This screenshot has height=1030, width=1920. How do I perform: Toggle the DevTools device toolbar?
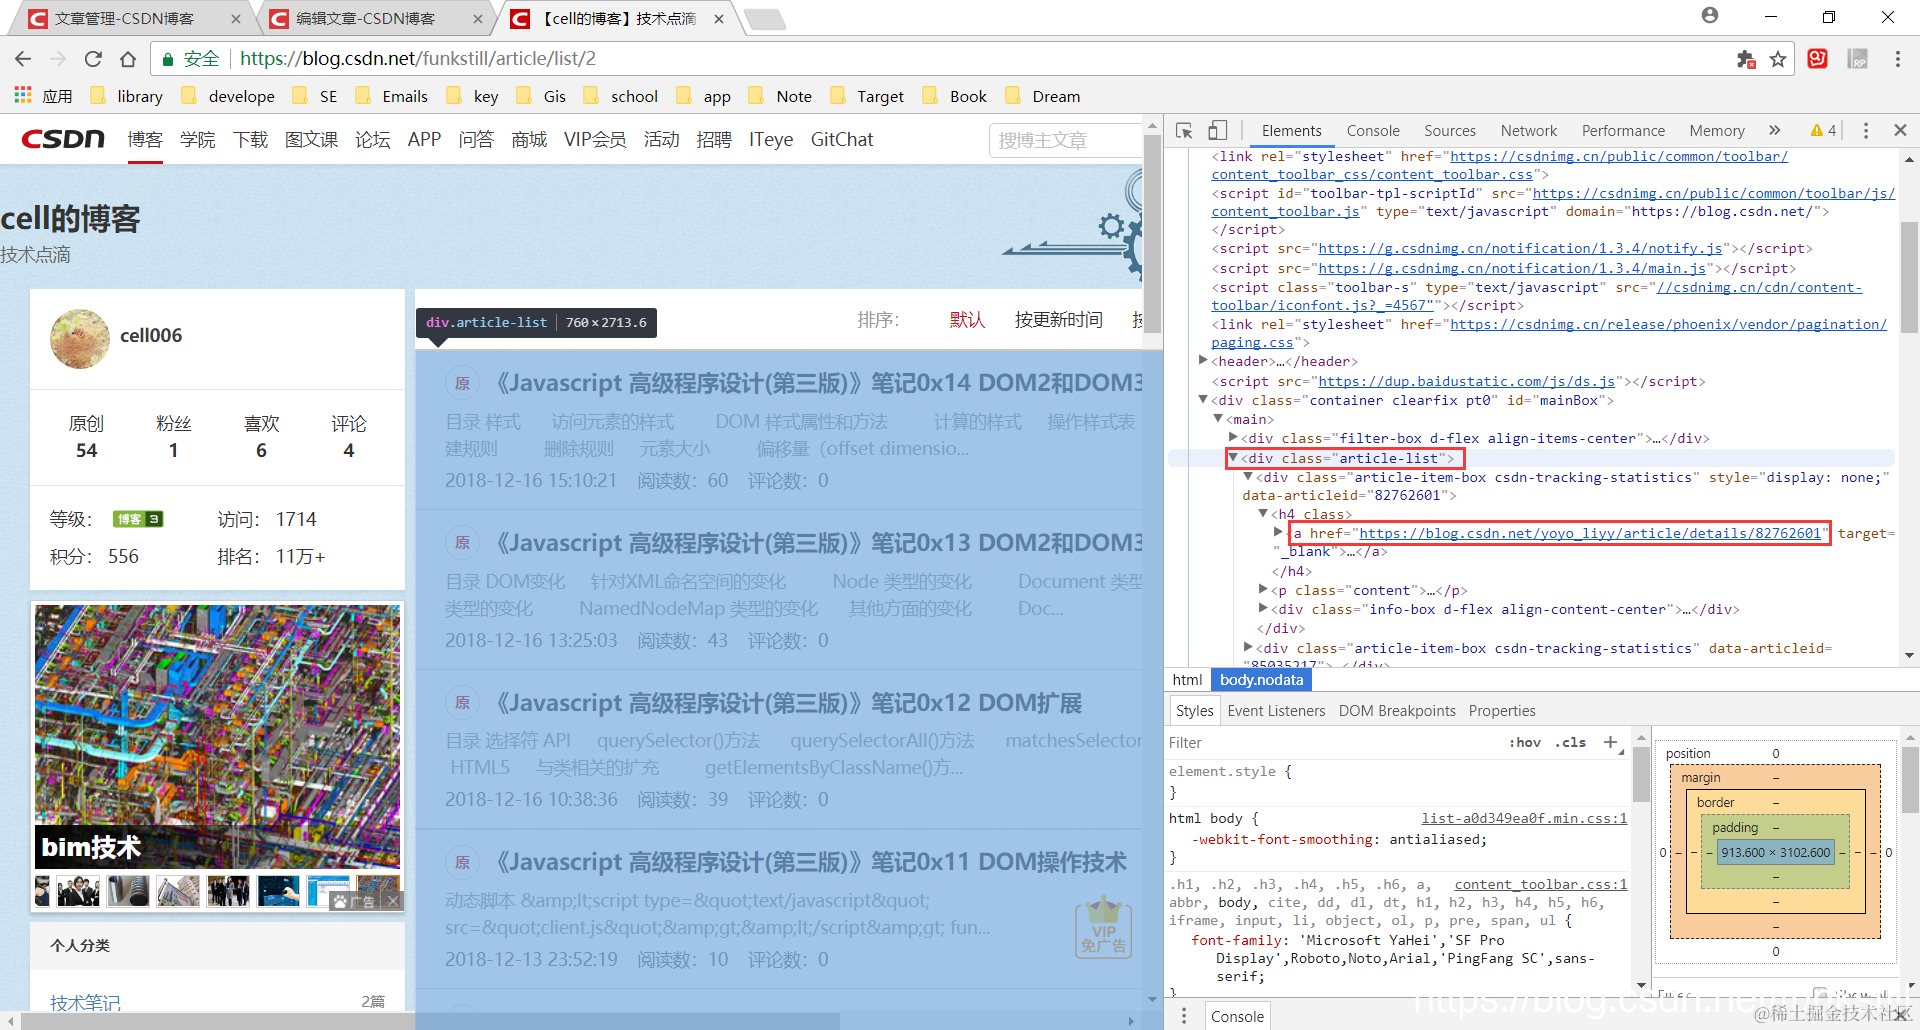pyautogui.click(x=1217, y=131)
